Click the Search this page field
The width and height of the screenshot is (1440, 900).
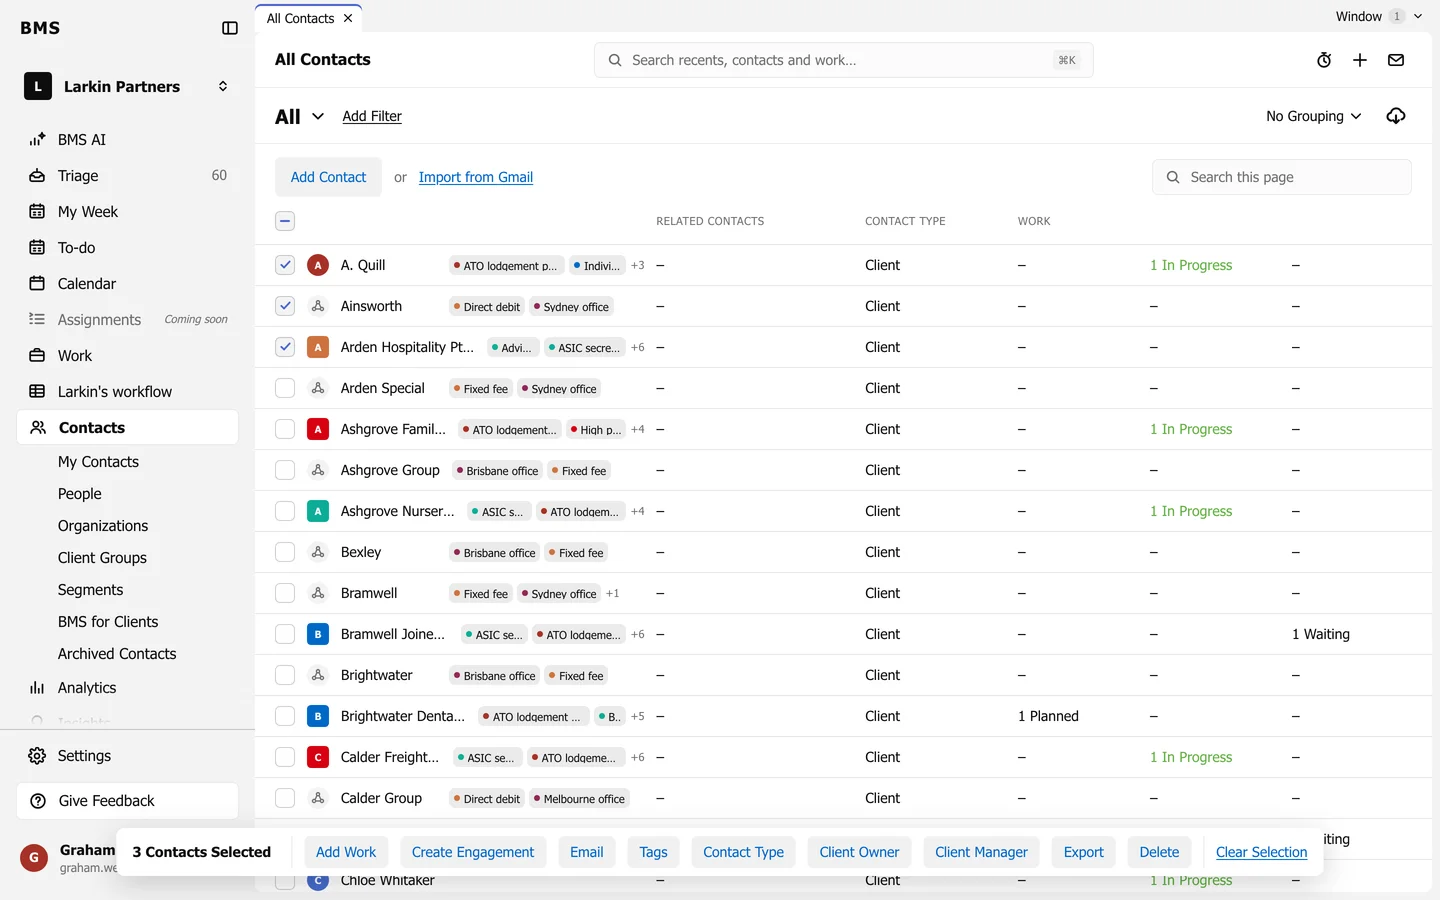[x=1281, y=177]
